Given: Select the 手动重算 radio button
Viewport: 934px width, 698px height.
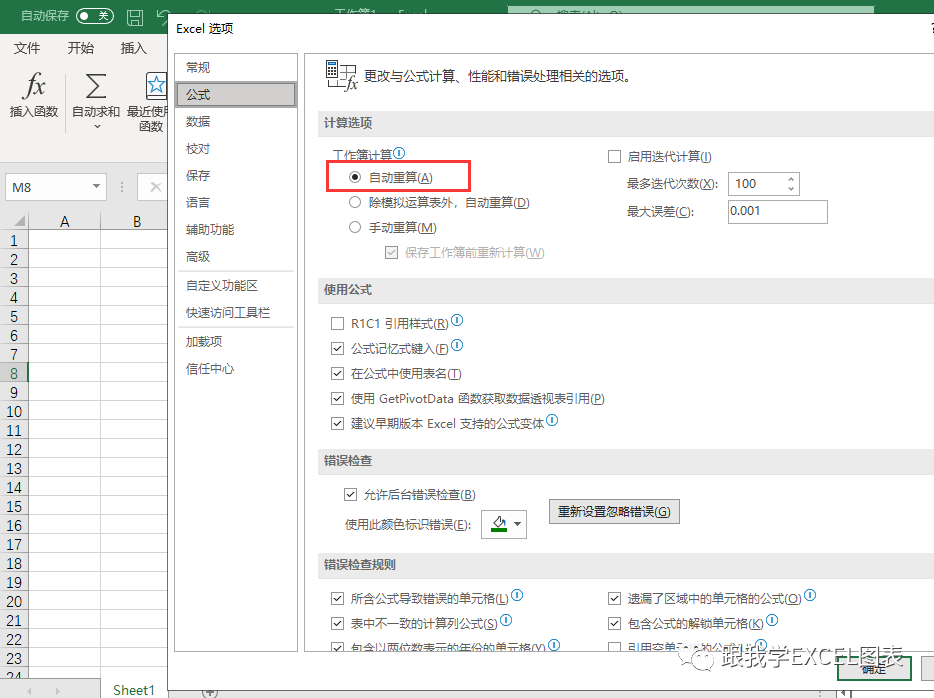Looking at the screenshot, I should (x=355, y=227).
